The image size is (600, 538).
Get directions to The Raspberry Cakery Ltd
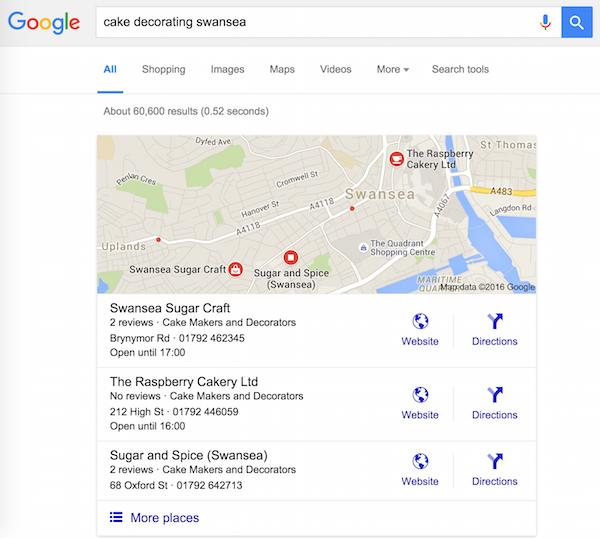point(495,396)
